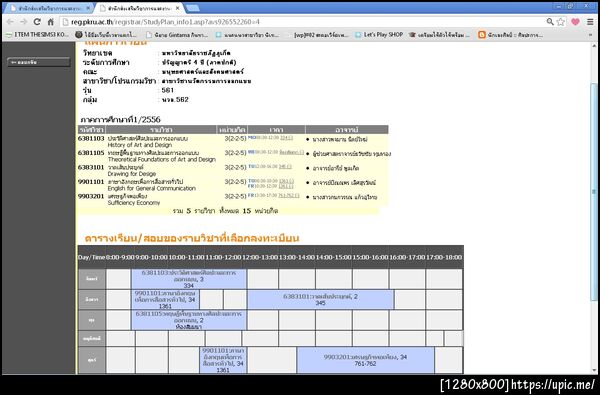
Task: Click the Day/Time header of timetable
Action: pos(91,257)
